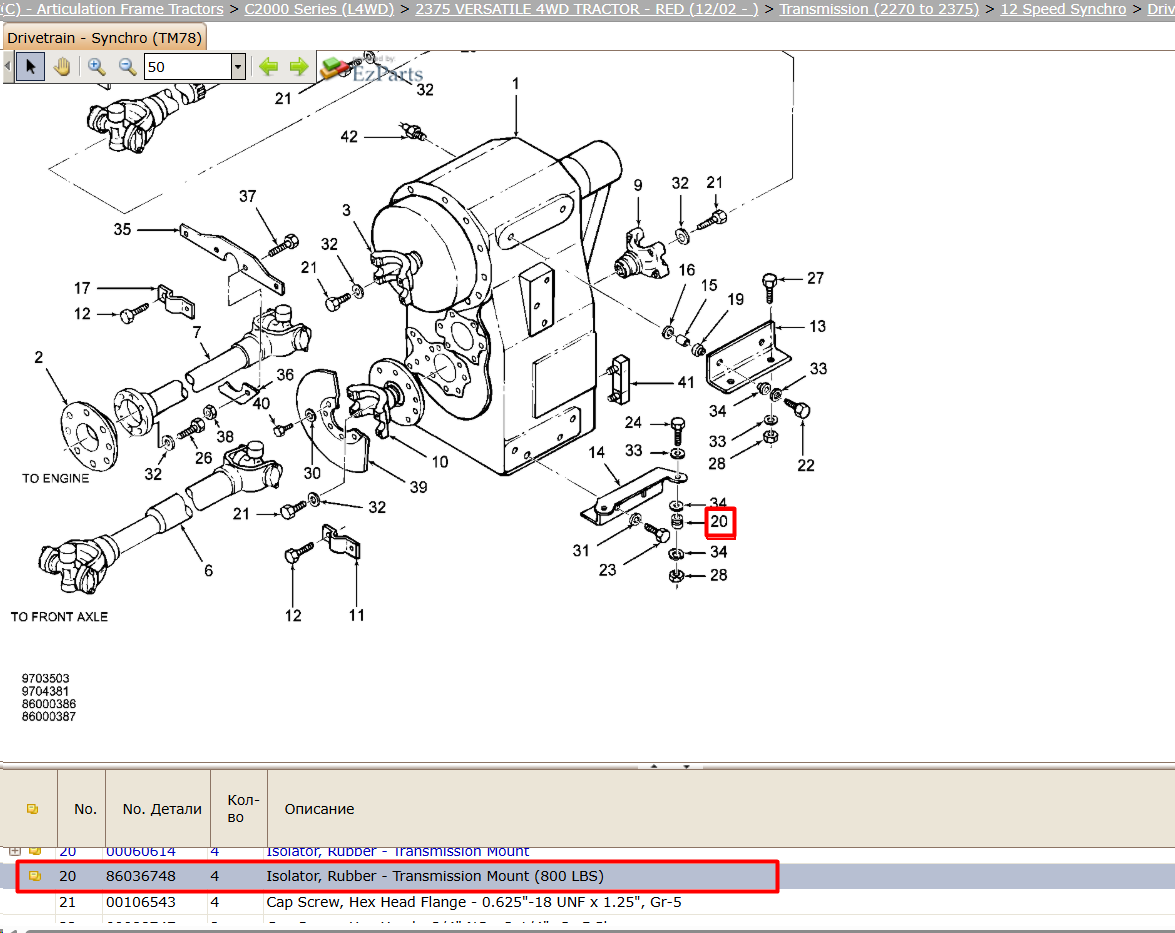Screen dimensions: 1175x933
Task: Activate the hand pan tool
Action: coord(61,67)
